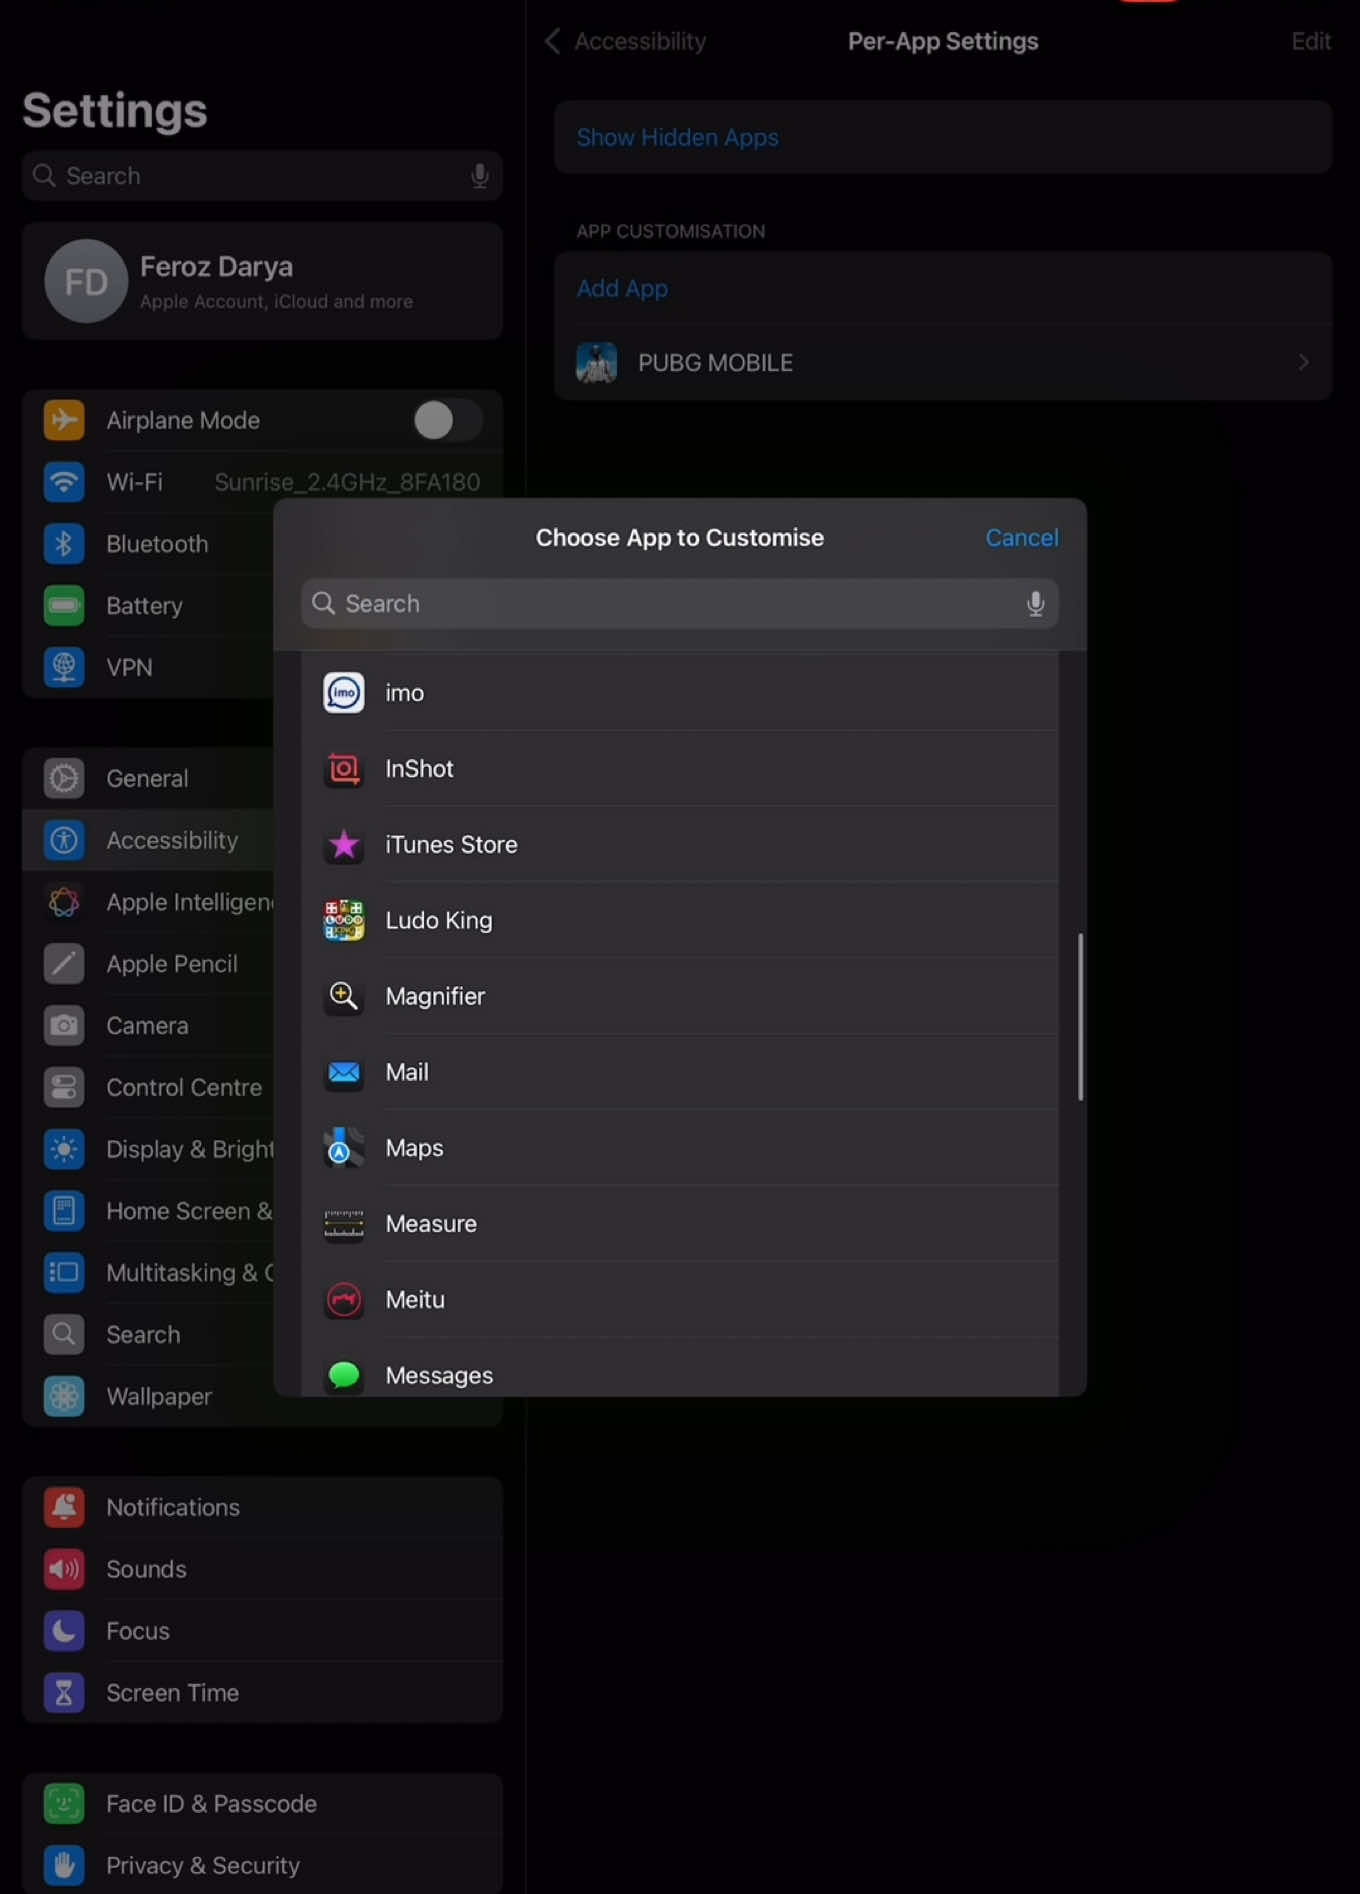Viewport: 1360px width, 1894px height.
Task: Tap microphone in Settings search field
Action: (x=480, y=176)
